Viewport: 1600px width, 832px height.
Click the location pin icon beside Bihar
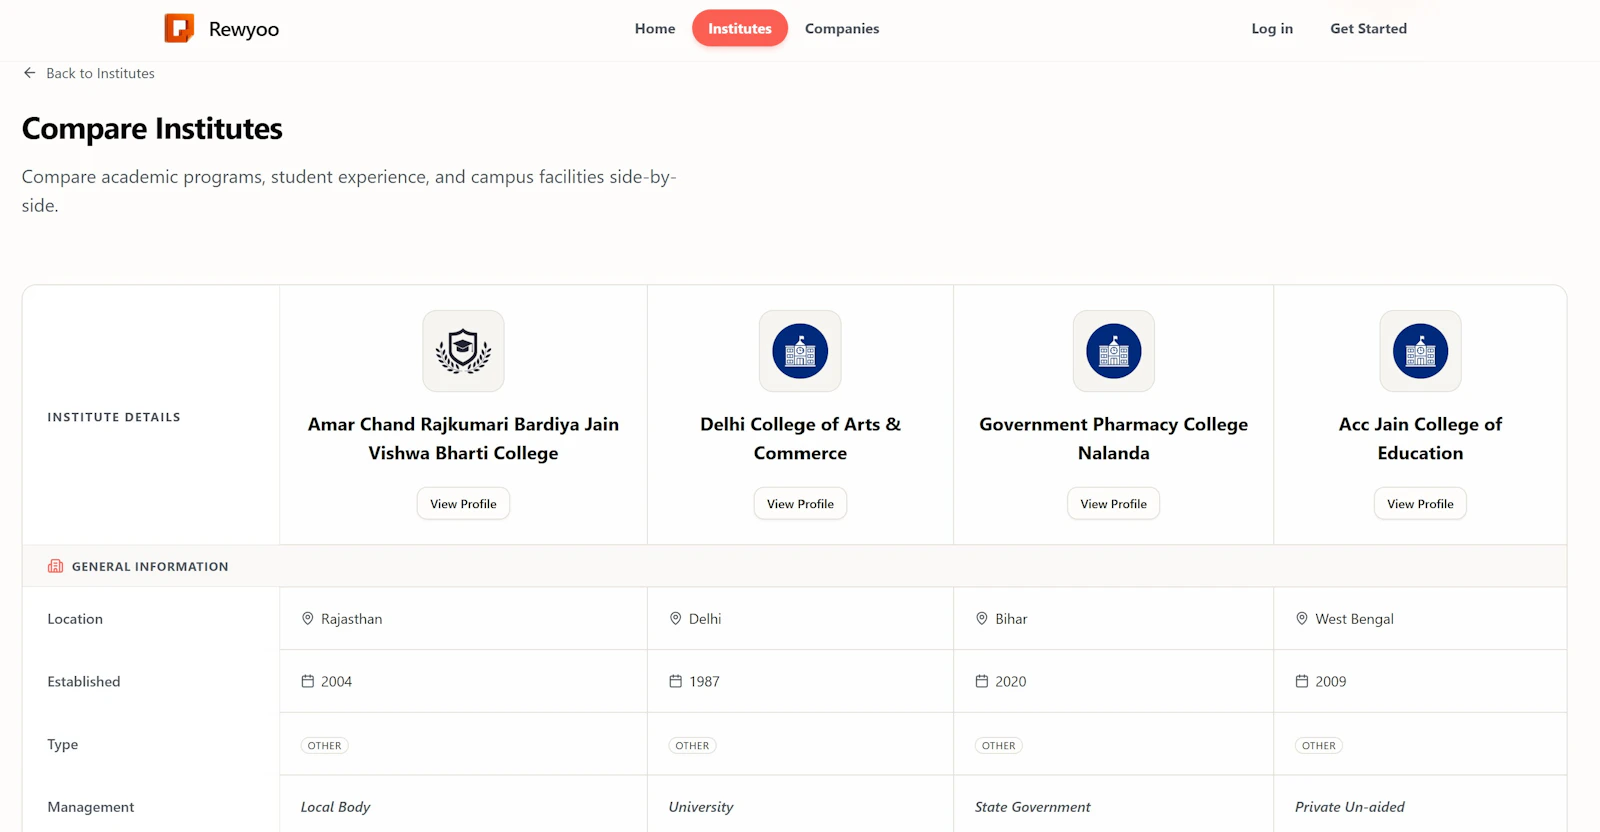[982, 619]
